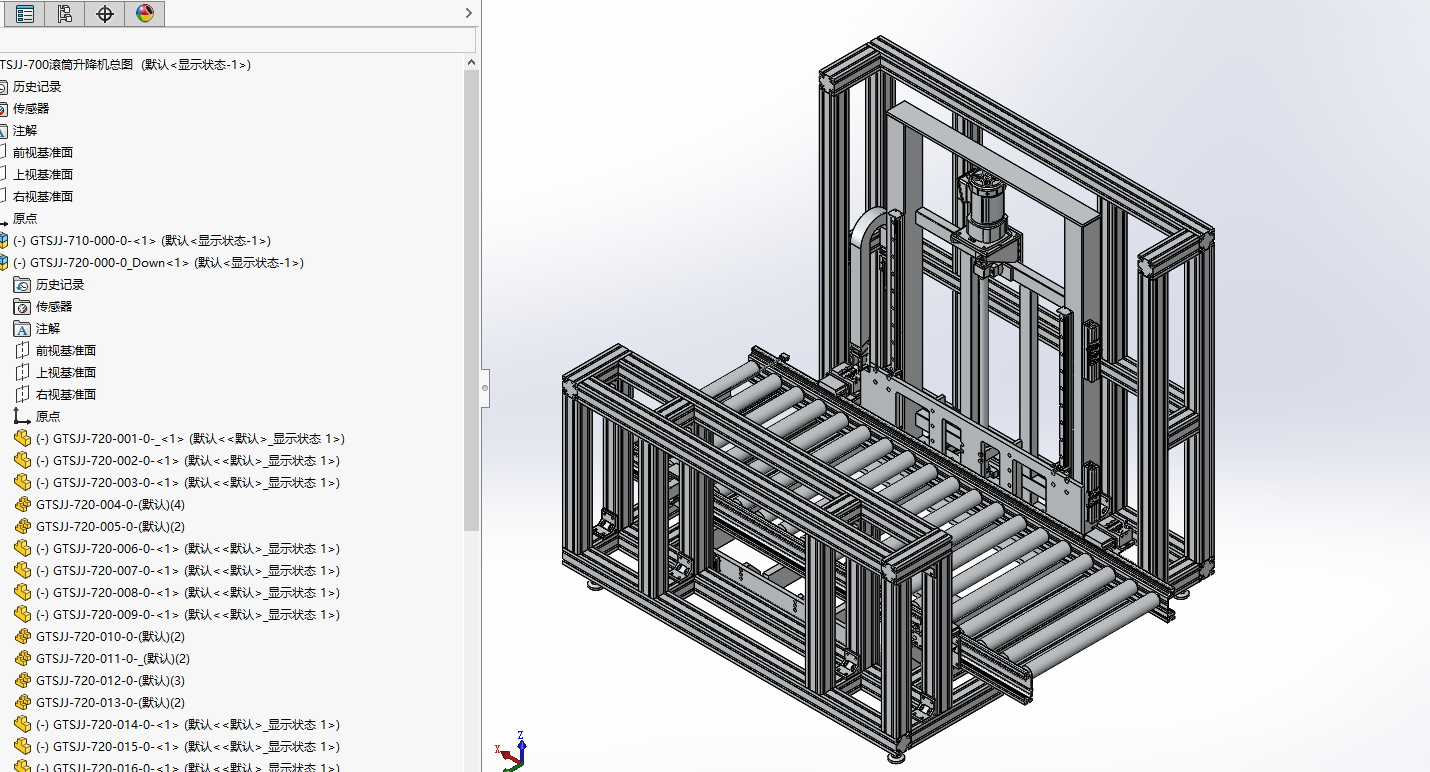
Task: Click the folder icon of GTSJJ-720-004-0-(默认)(4)
Action: [23, 505]
